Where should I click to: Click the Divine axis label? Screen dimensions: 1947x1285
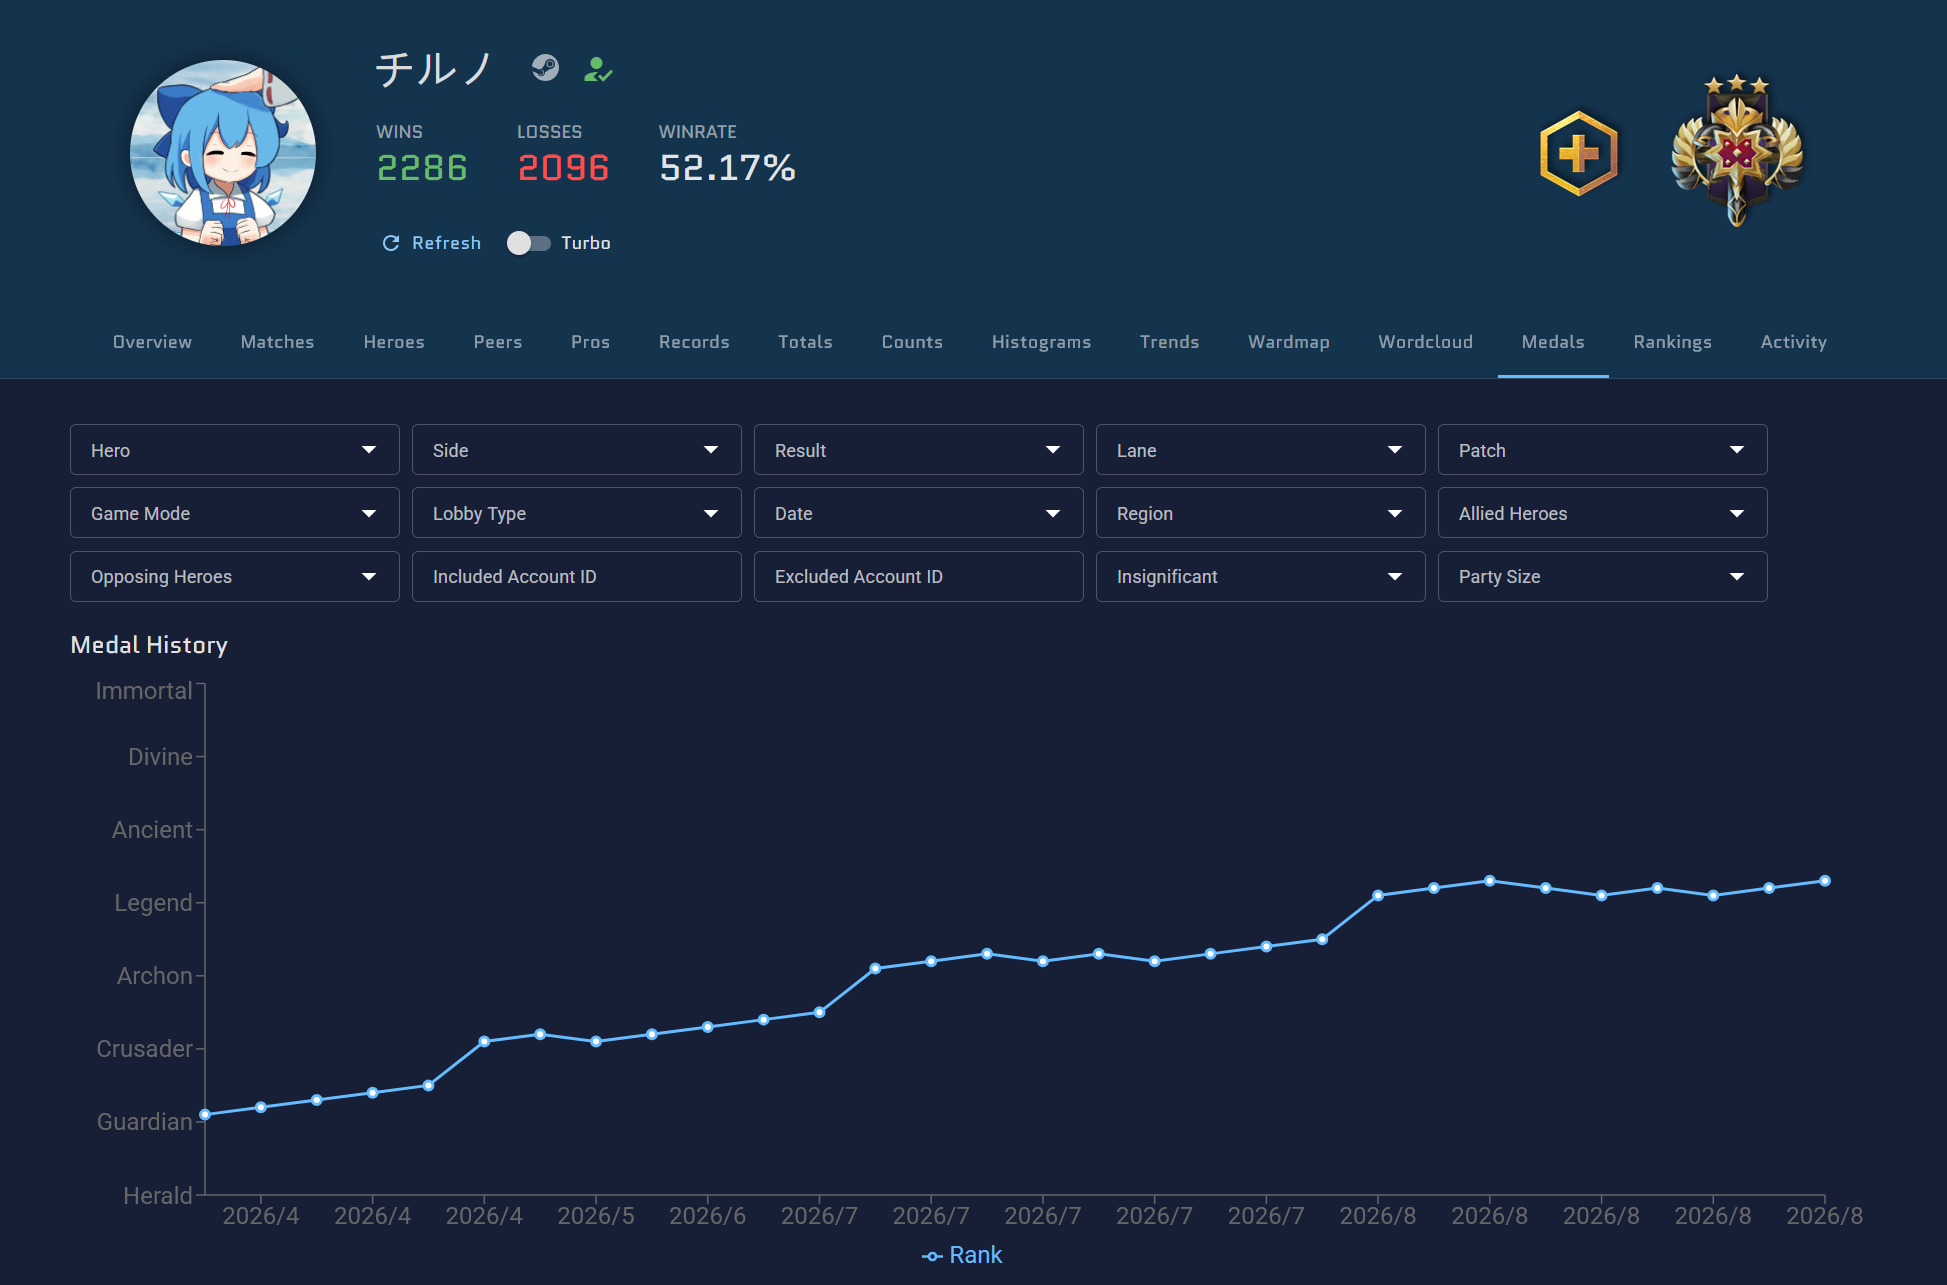(x=160, y=757)
